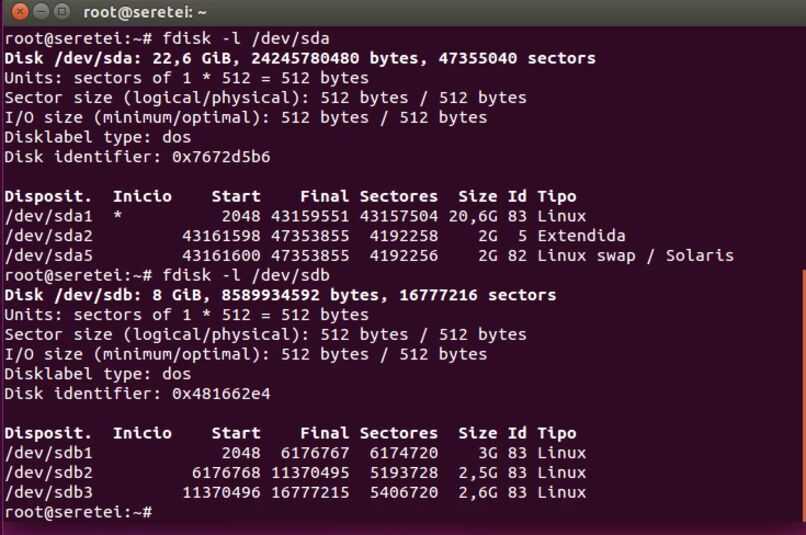The height and width of the screenshot is (535, 806).
Task: Click the sector count 4192258
Action: [404, 236]
